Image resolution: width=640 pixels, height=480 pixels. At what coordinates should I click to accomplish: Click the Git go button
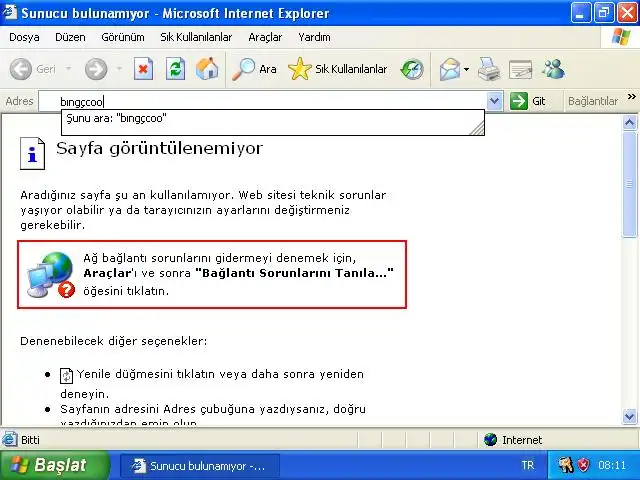[x=527, y=101]
